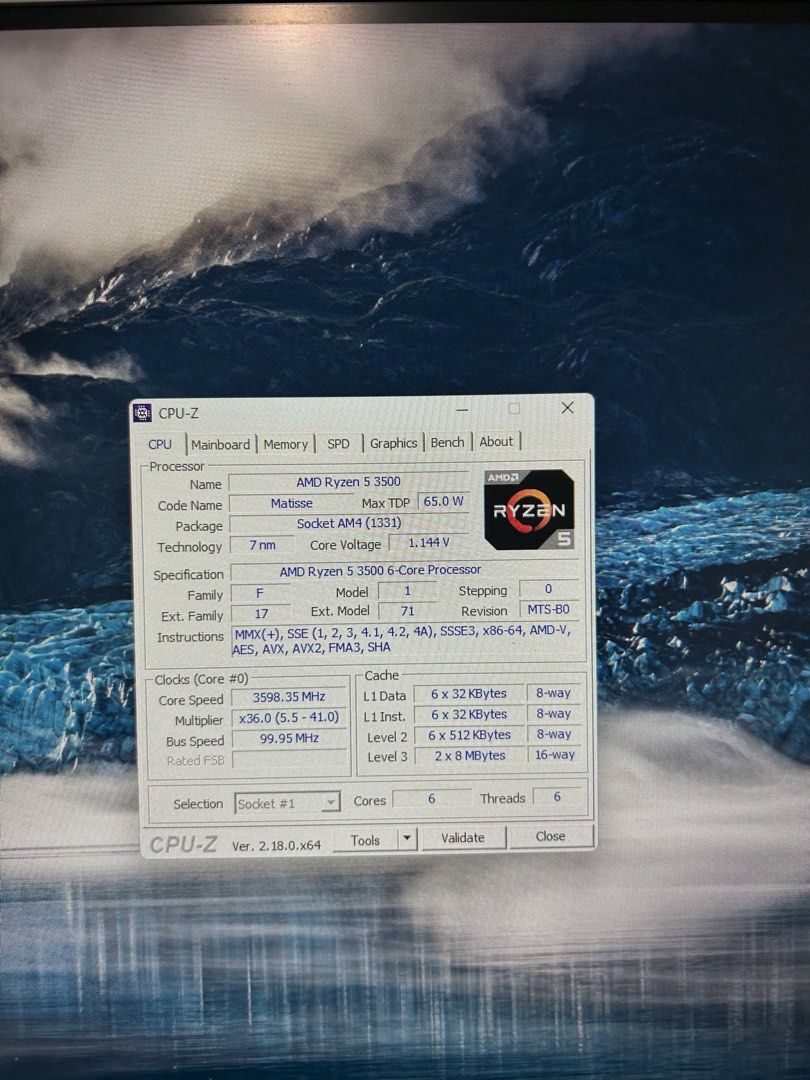Click the Cores count value 6
The width and height of the screenshot is (810, 1080).
[431, 798]
